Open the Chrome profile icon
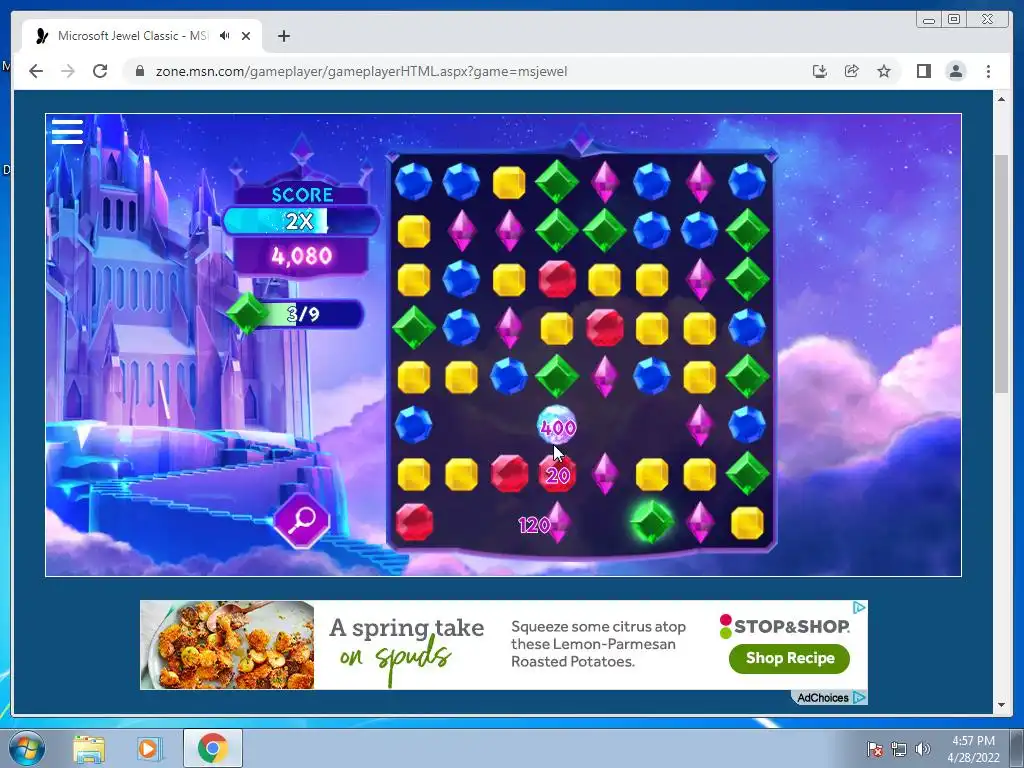Screen dimensions: 1024x768 956,71
